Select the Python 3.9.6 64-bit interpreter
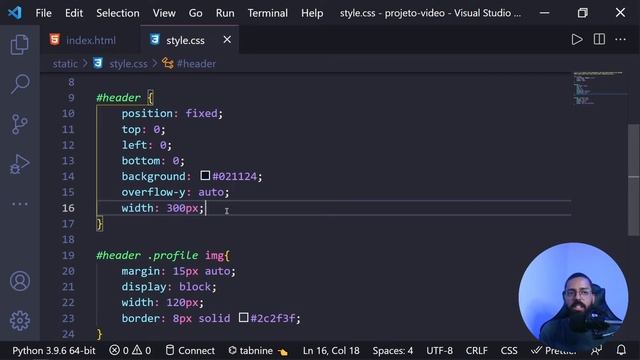This screenshot has height=360, width=640. click(53, 350)
